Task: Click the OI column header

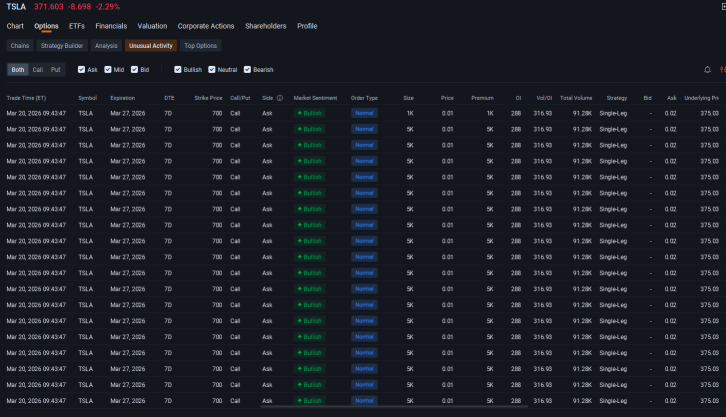Action: click(518, 98)
